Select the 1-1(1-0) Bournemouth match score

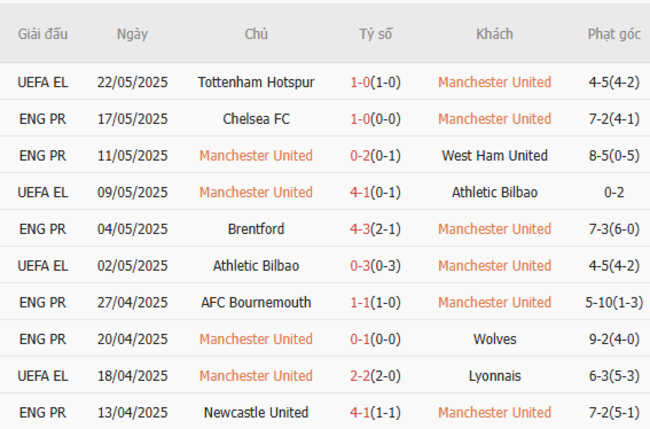(x=375, y=302)
